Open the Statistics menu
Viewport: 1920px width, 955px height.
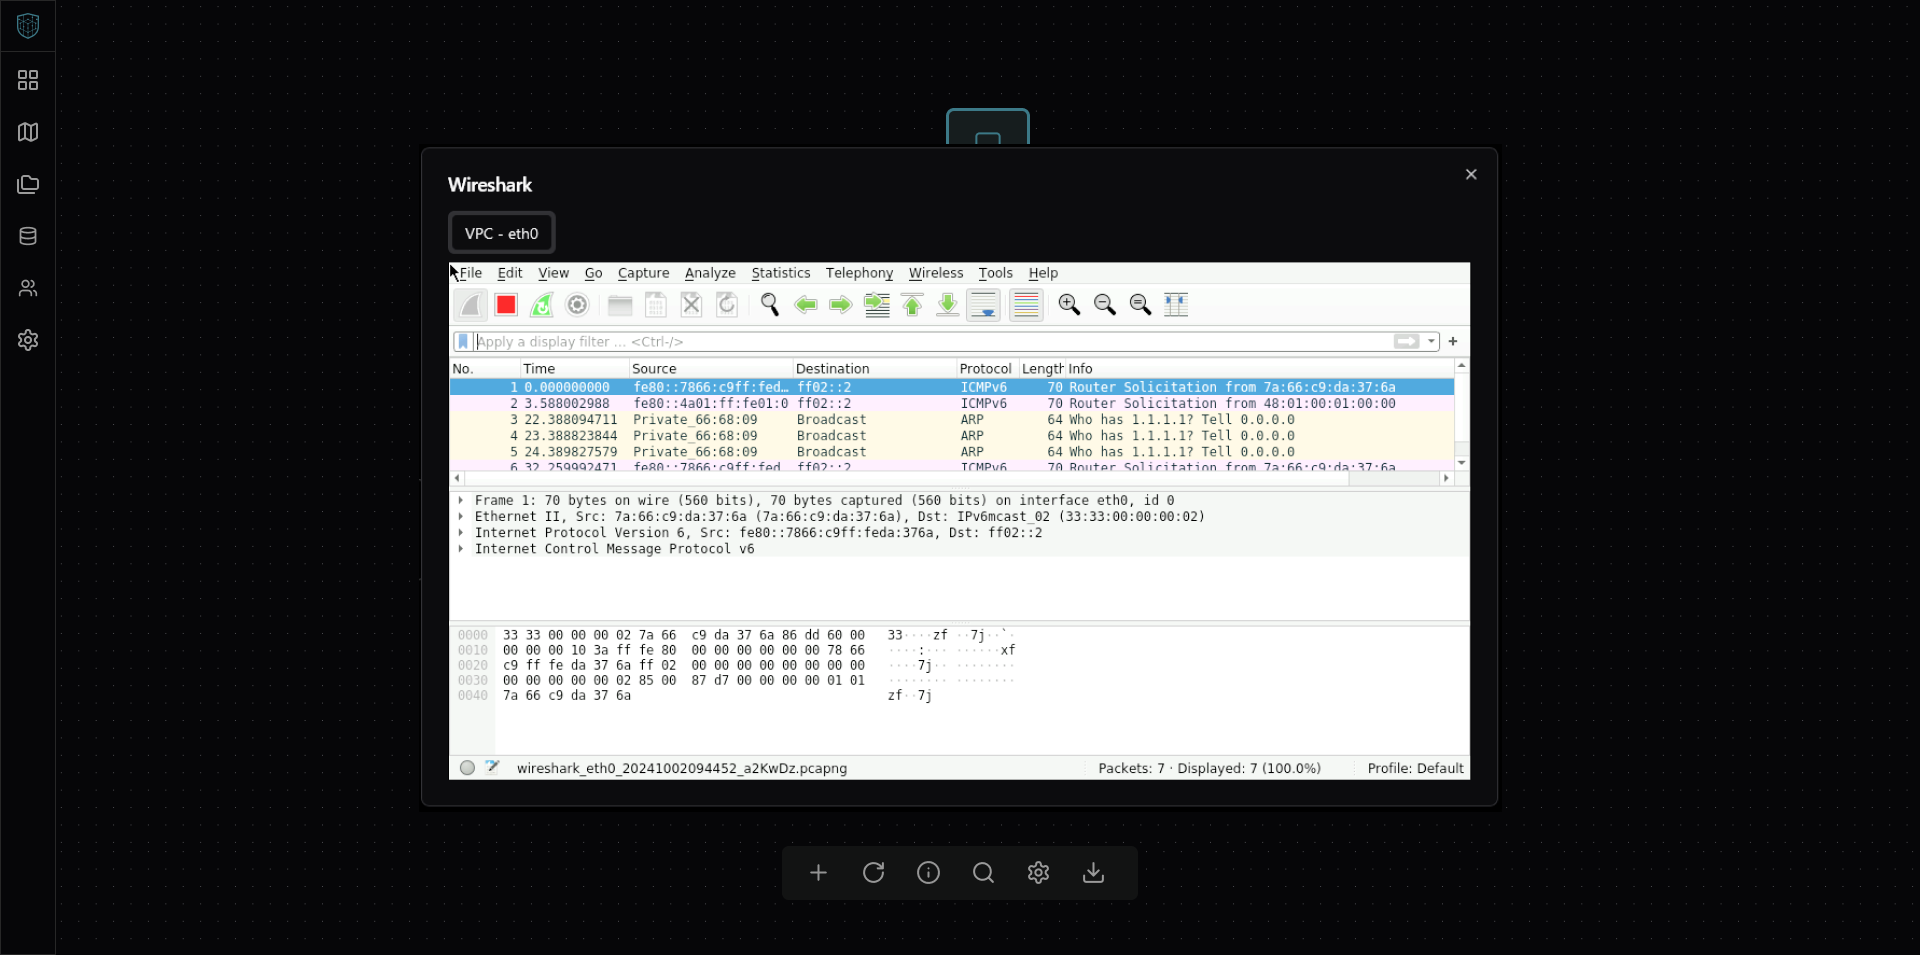[x=780, y=273]
